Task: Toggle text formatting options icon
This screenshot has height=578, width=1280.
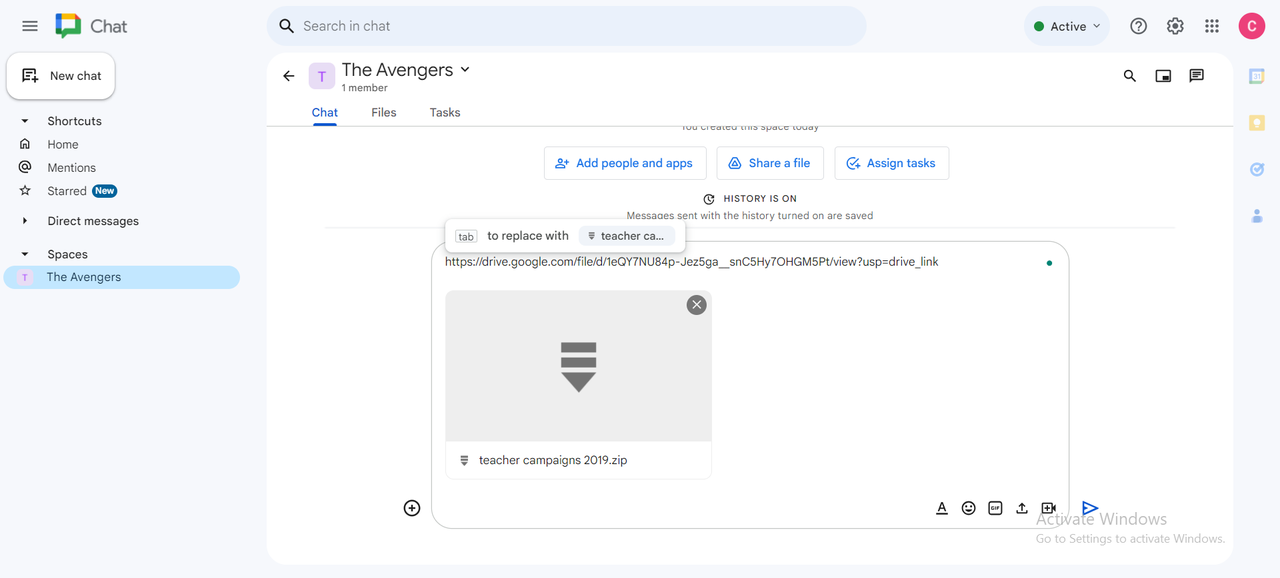Action: [x=942, y=508]
